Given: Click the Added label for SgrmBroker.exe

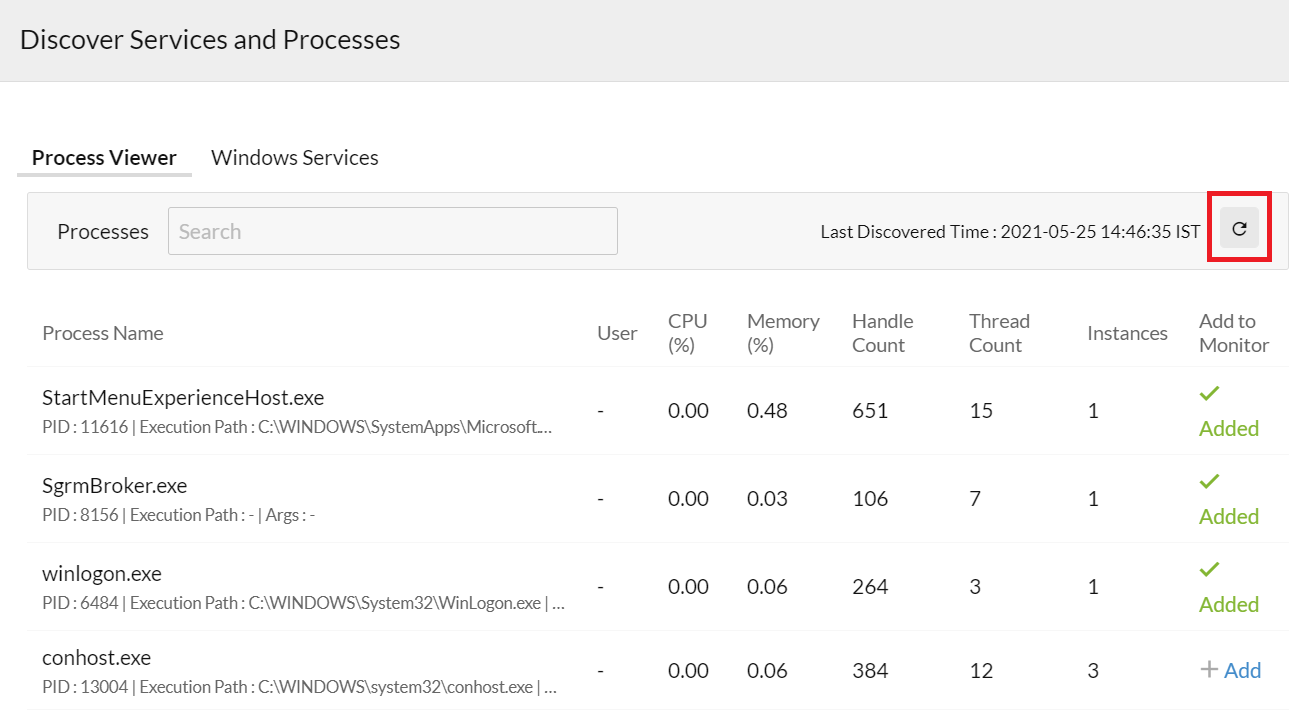Looking at the screenshot, I should pyautogui.click(x=1228, y=517).
